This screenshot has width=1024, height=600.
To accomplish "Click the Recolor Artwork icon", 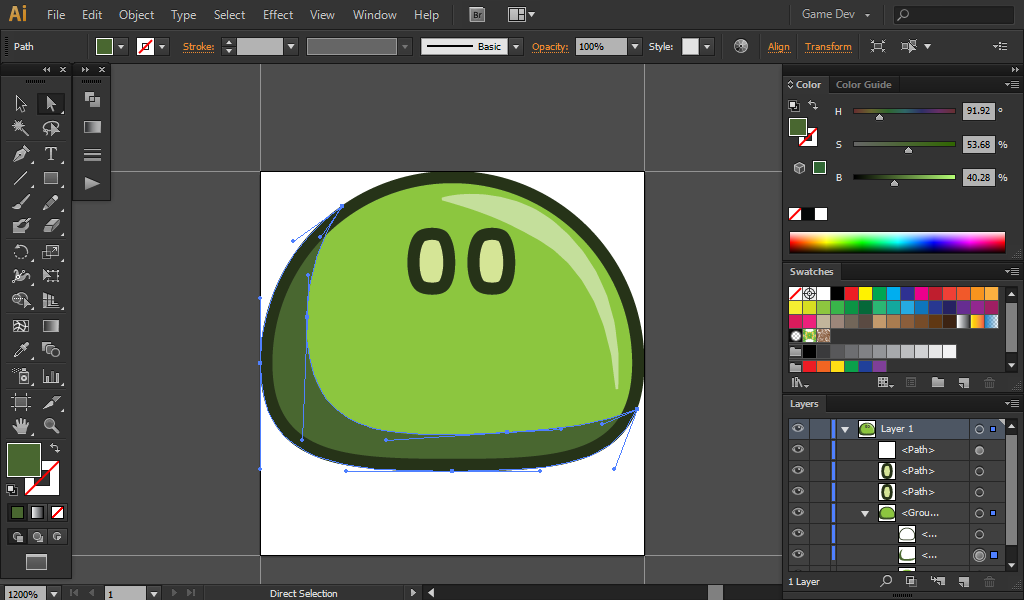I will point(740,46).
